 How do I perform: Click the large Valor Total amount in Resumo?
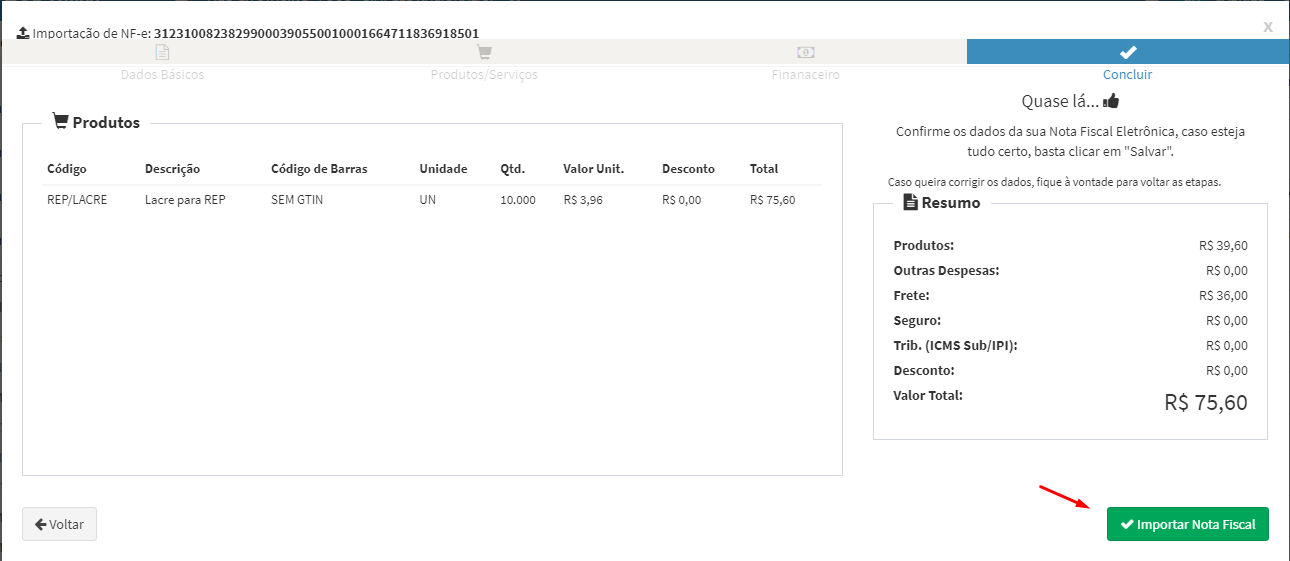click(1205, 402)
